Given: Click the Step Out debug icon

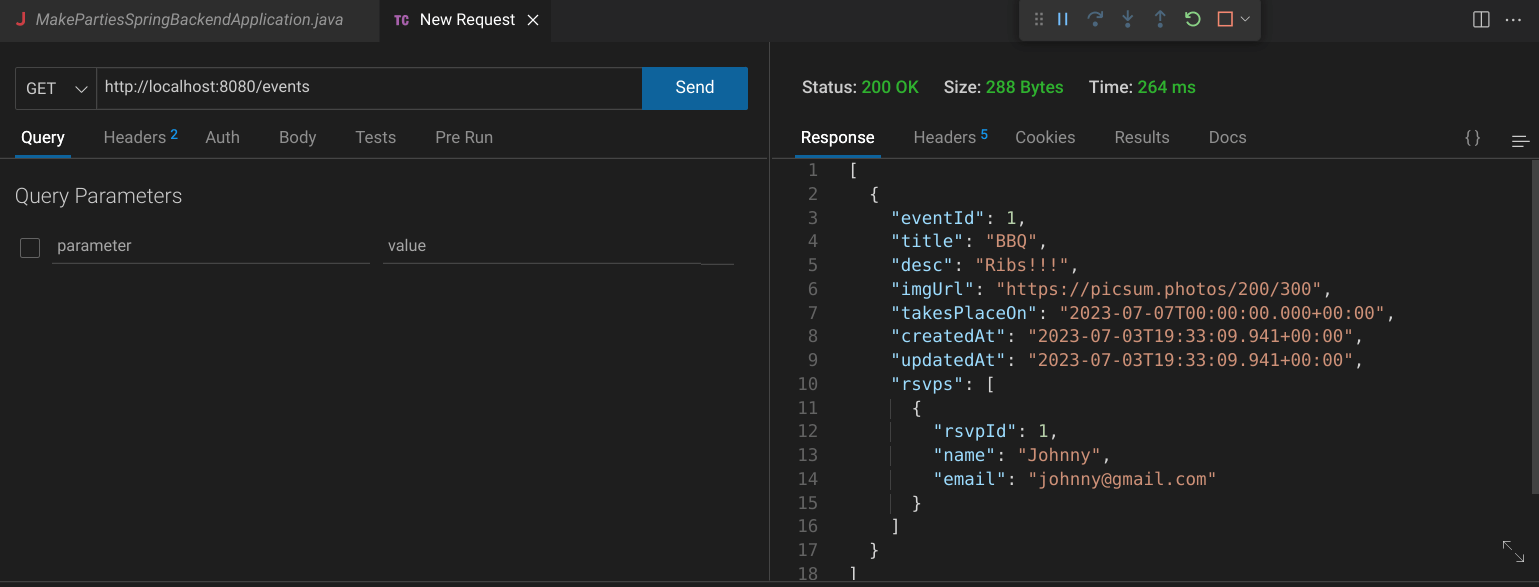Looking at the screenshot, I should click(1160, 19).
